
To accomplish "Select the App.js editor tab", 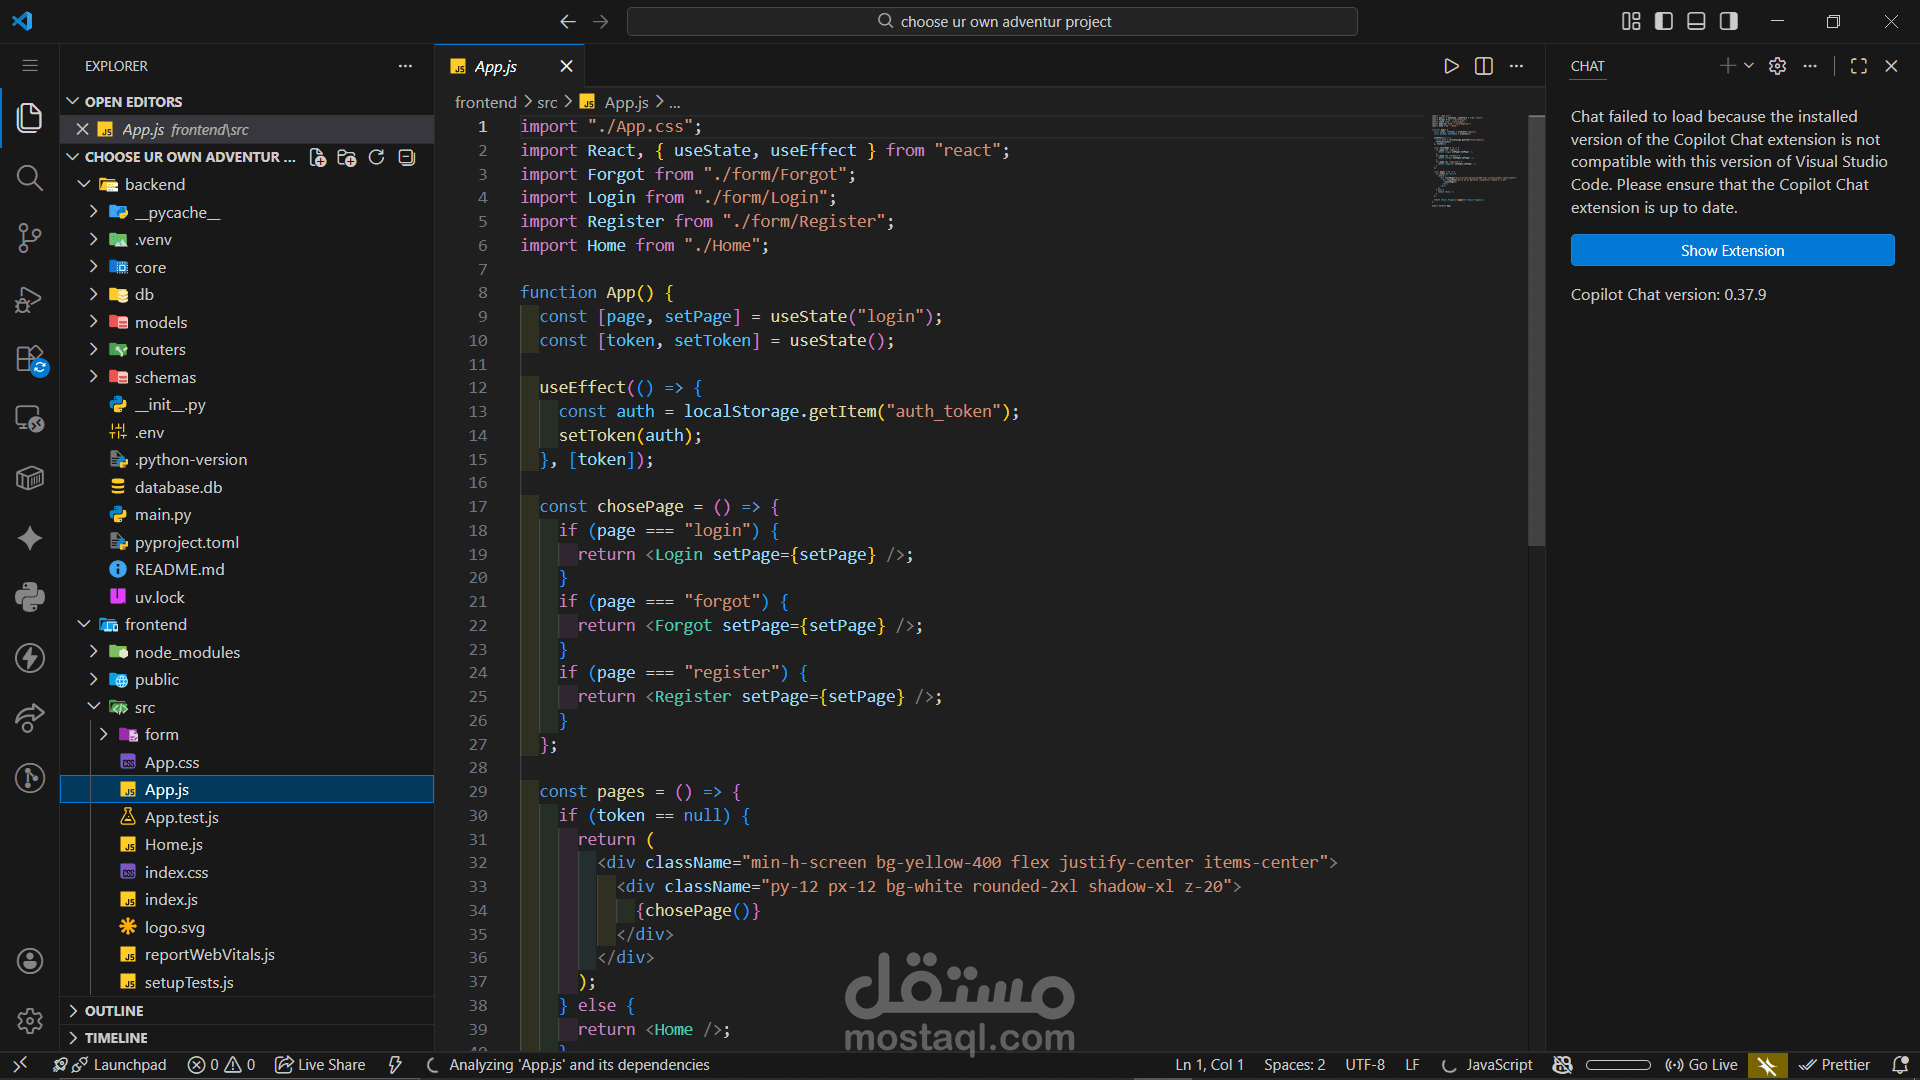I will [x=496, y=66].
